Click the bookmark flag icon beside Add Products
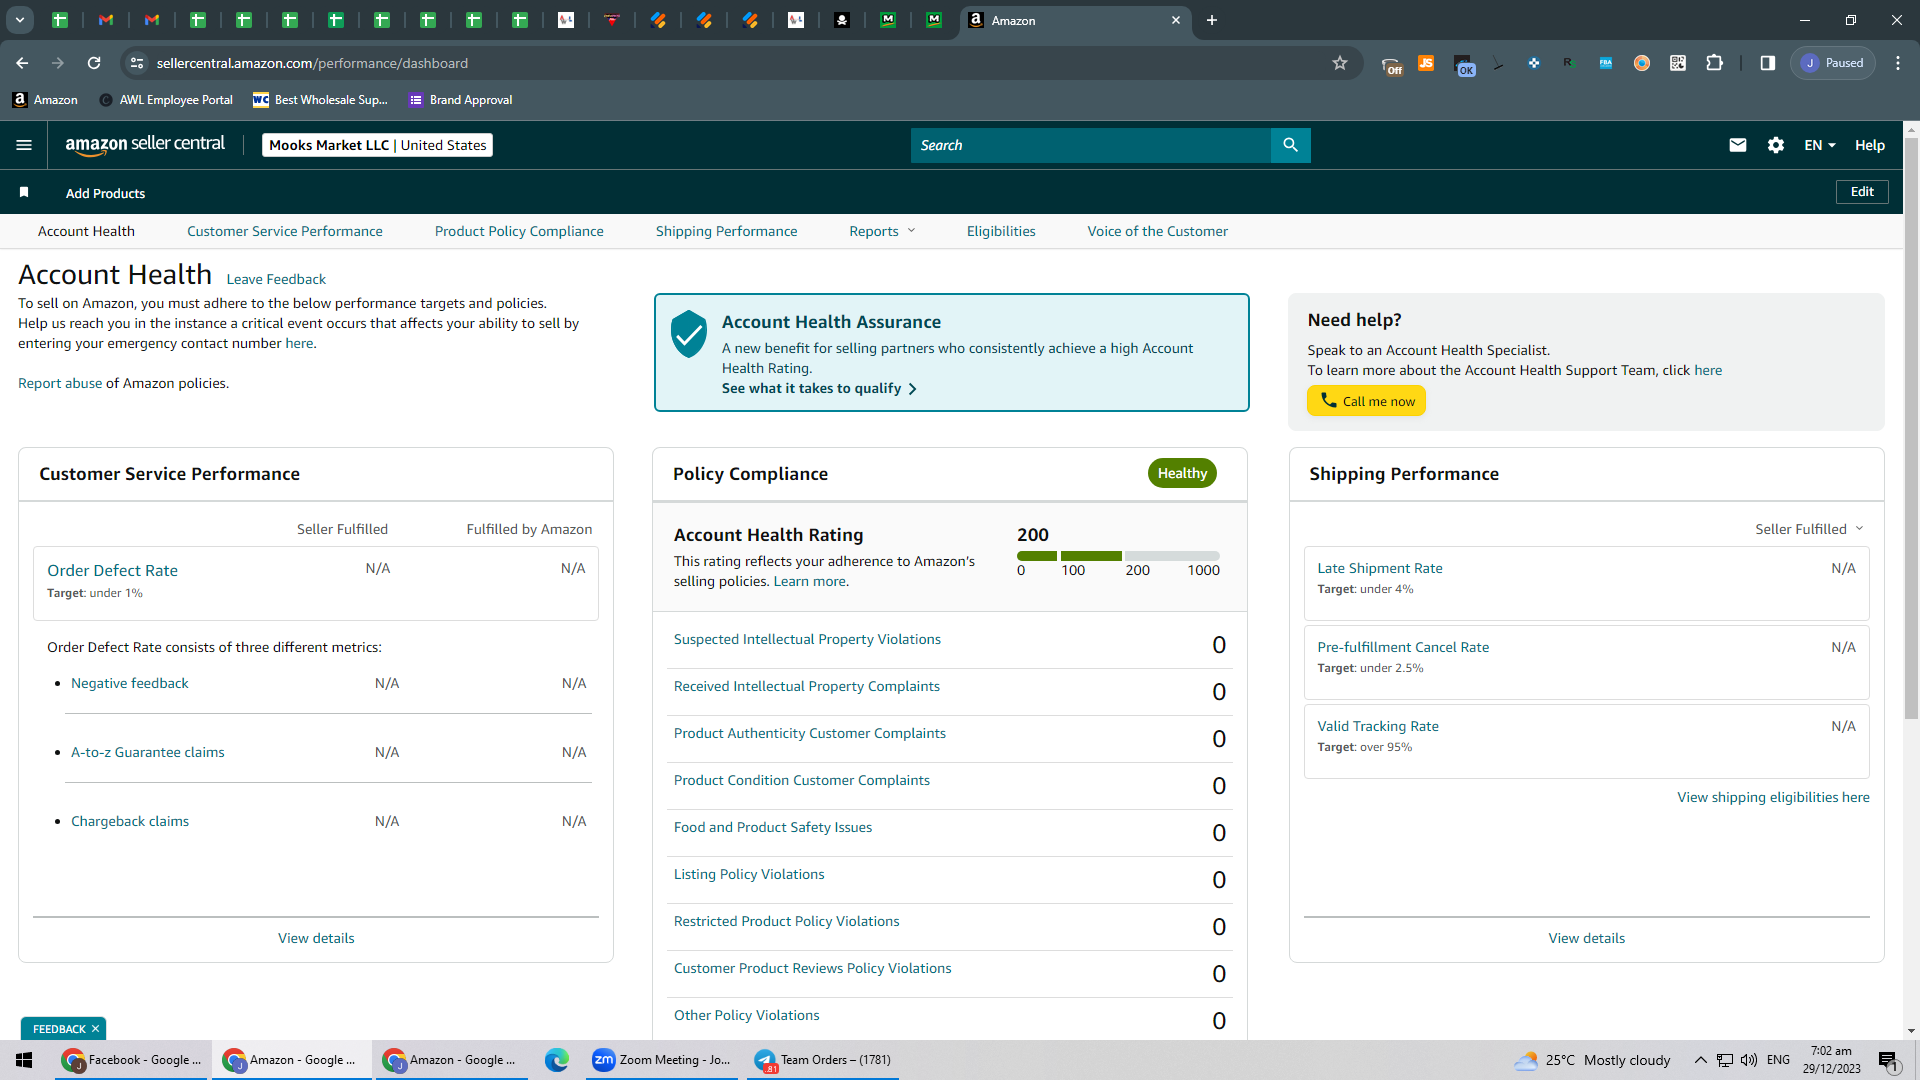The image size is (1920, 1080). pos(24,192)
